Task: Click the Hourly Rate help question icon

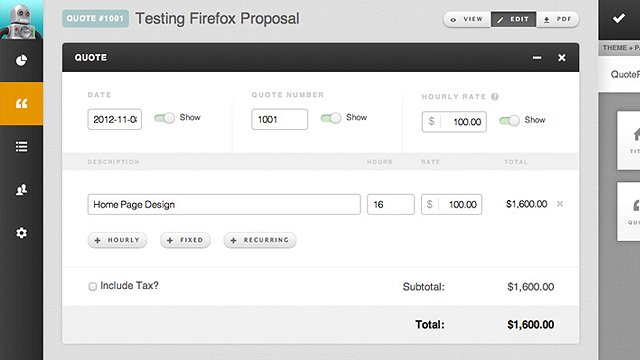Action: pyautogui.click(x=495, y=97)
